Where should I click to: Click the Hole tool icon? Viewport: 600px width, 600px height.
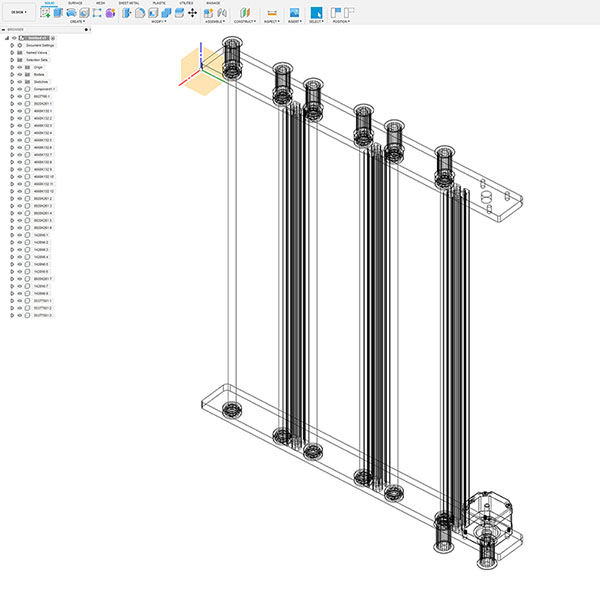tap(84, 13)
